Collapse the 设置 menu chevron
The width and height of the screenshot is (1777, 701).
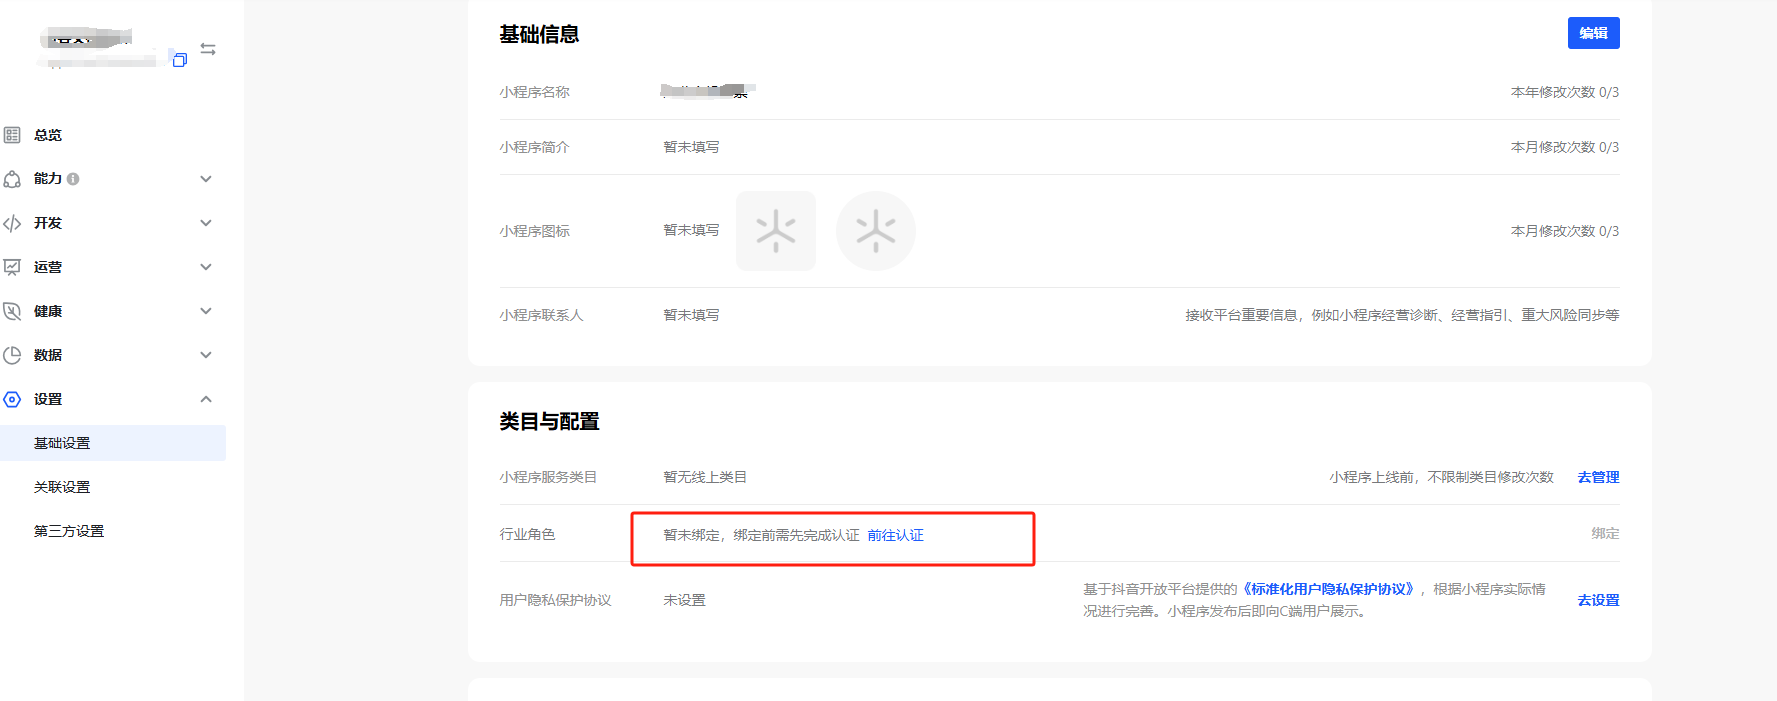(206, 399)
